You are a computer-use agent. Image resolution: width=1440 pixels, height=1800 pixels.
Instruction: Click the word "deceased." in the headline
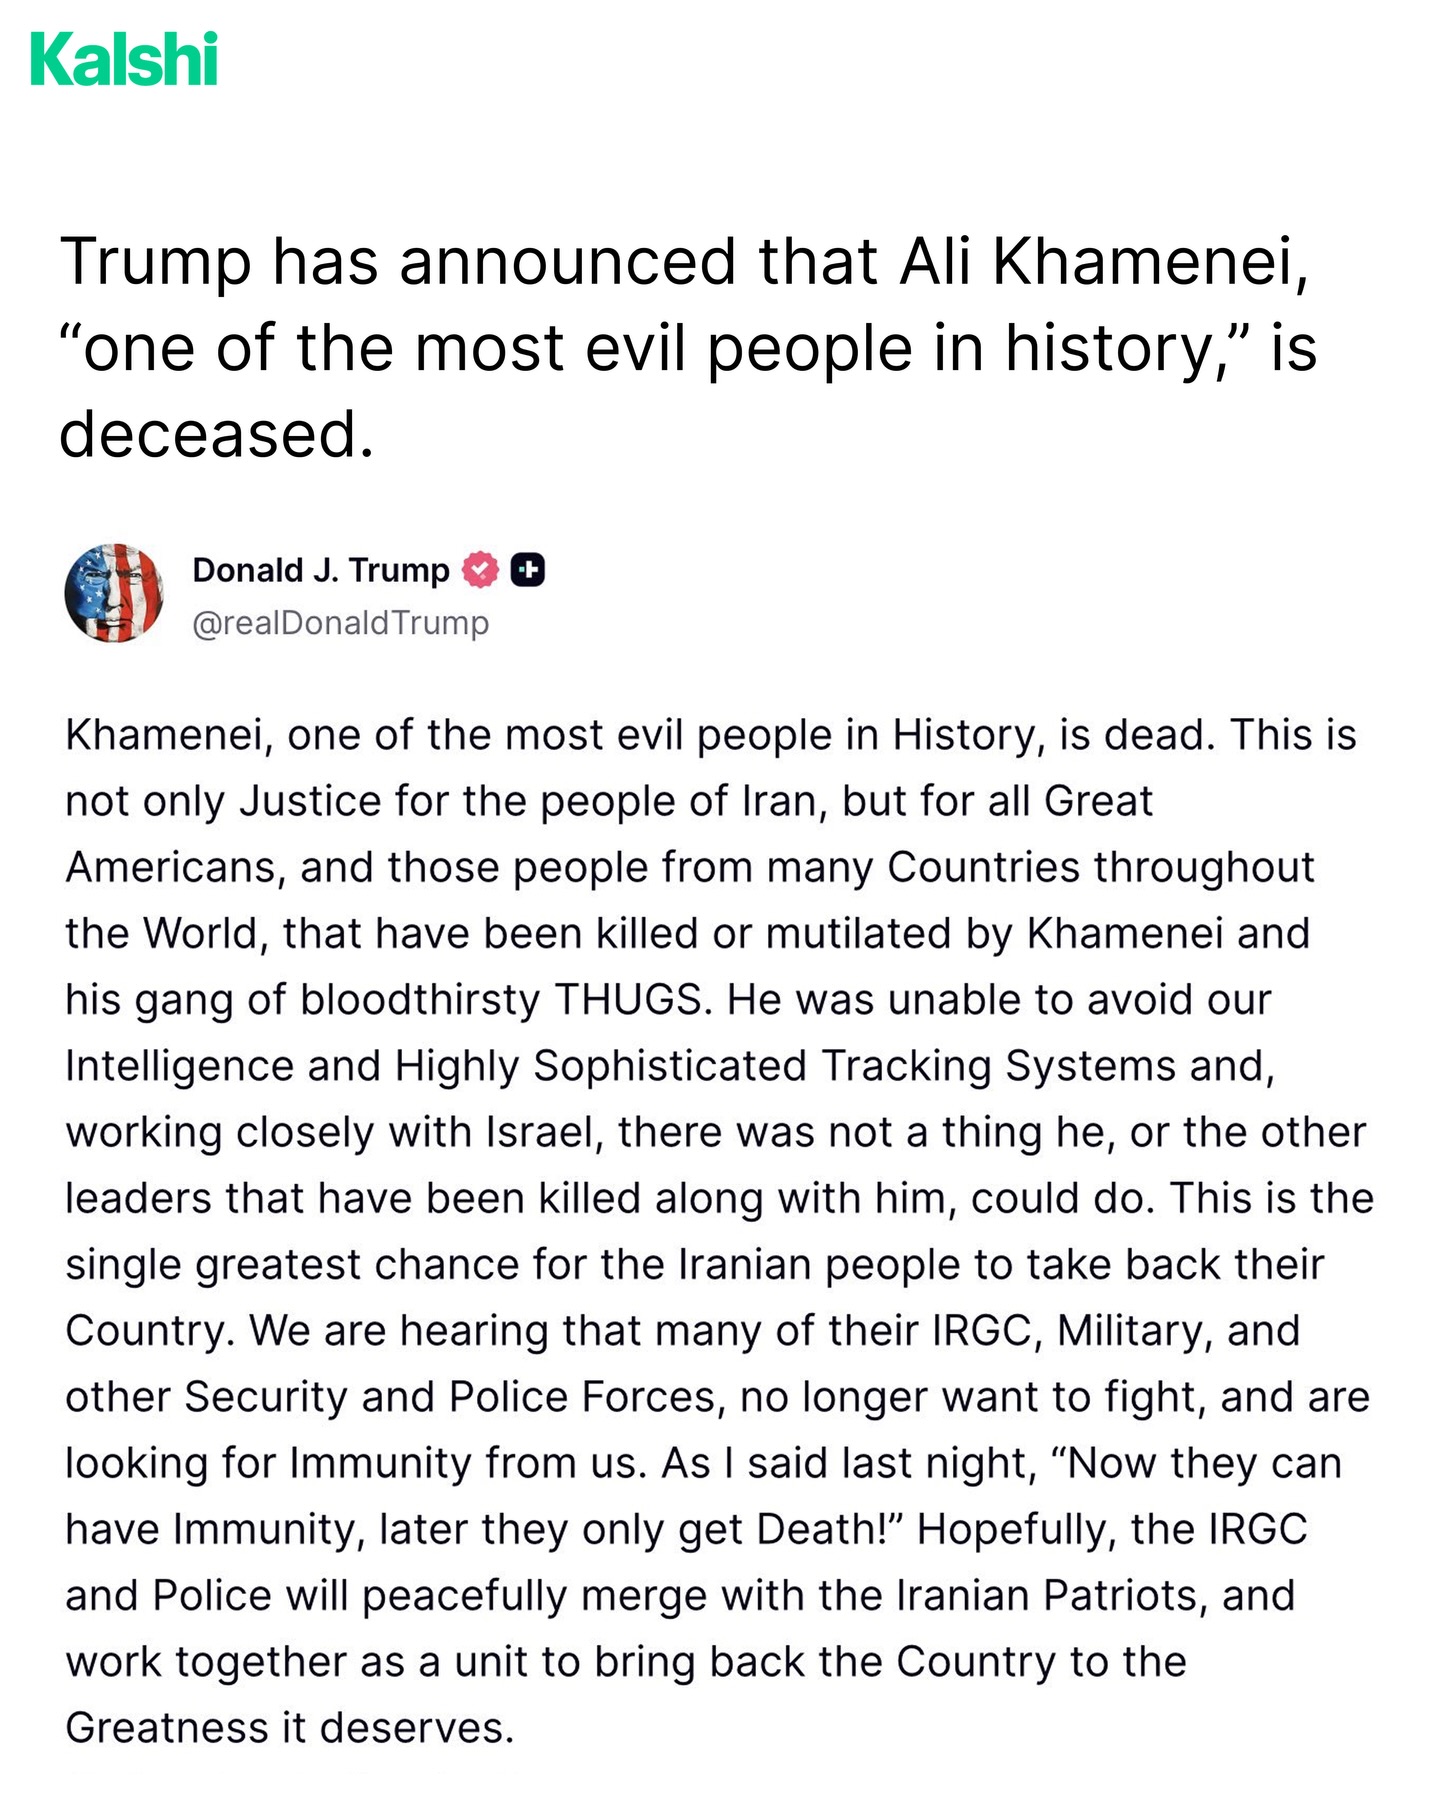[x=216, y=435]
